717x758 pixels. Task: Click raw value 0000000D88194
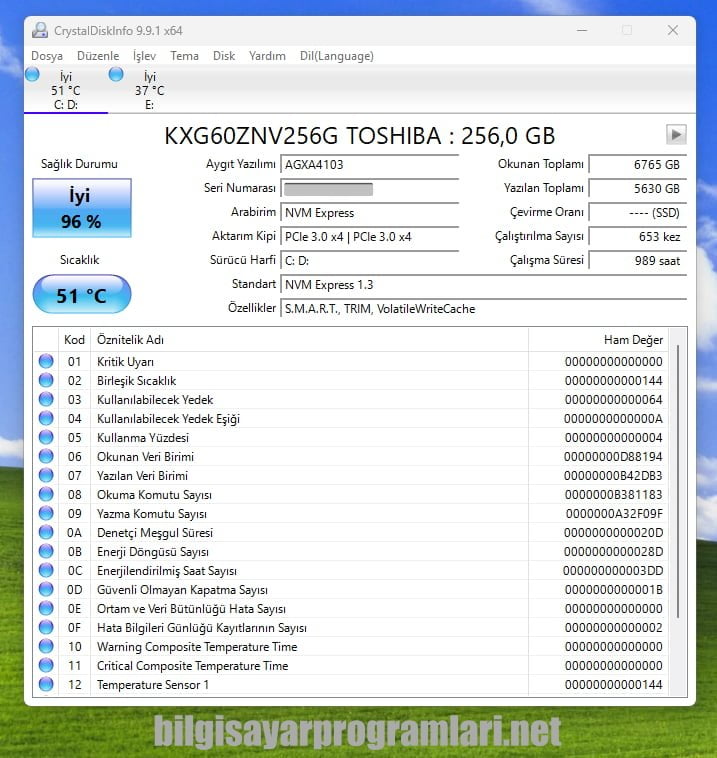(x=613, y=457)
